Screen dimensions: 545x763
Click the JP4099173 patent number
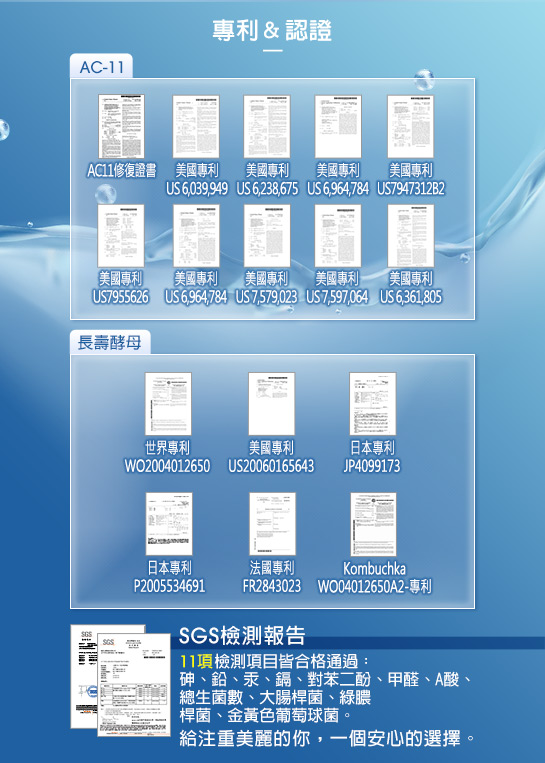pyautogui.click(x=372, y=466)
